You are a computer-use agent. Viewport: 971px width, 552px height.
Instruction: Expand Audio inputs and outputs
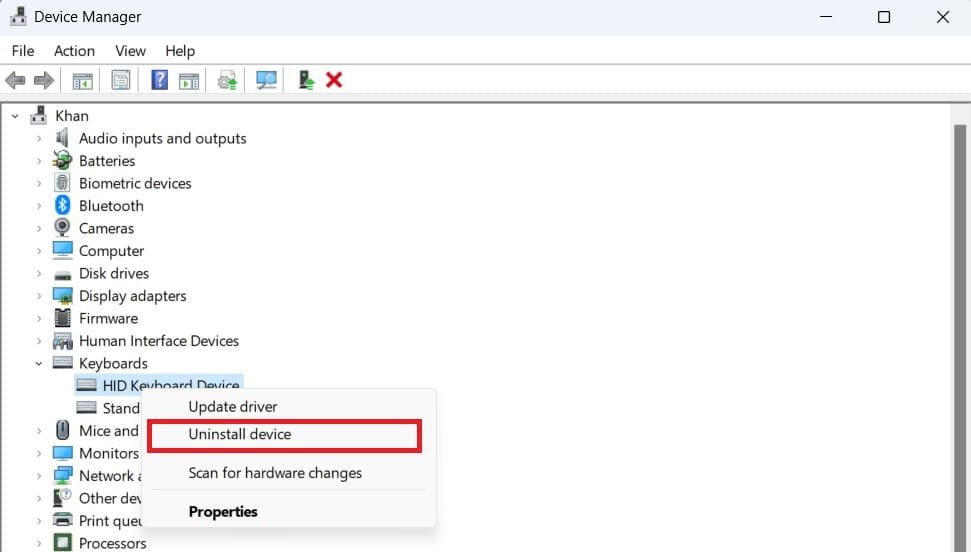point(39,138)
